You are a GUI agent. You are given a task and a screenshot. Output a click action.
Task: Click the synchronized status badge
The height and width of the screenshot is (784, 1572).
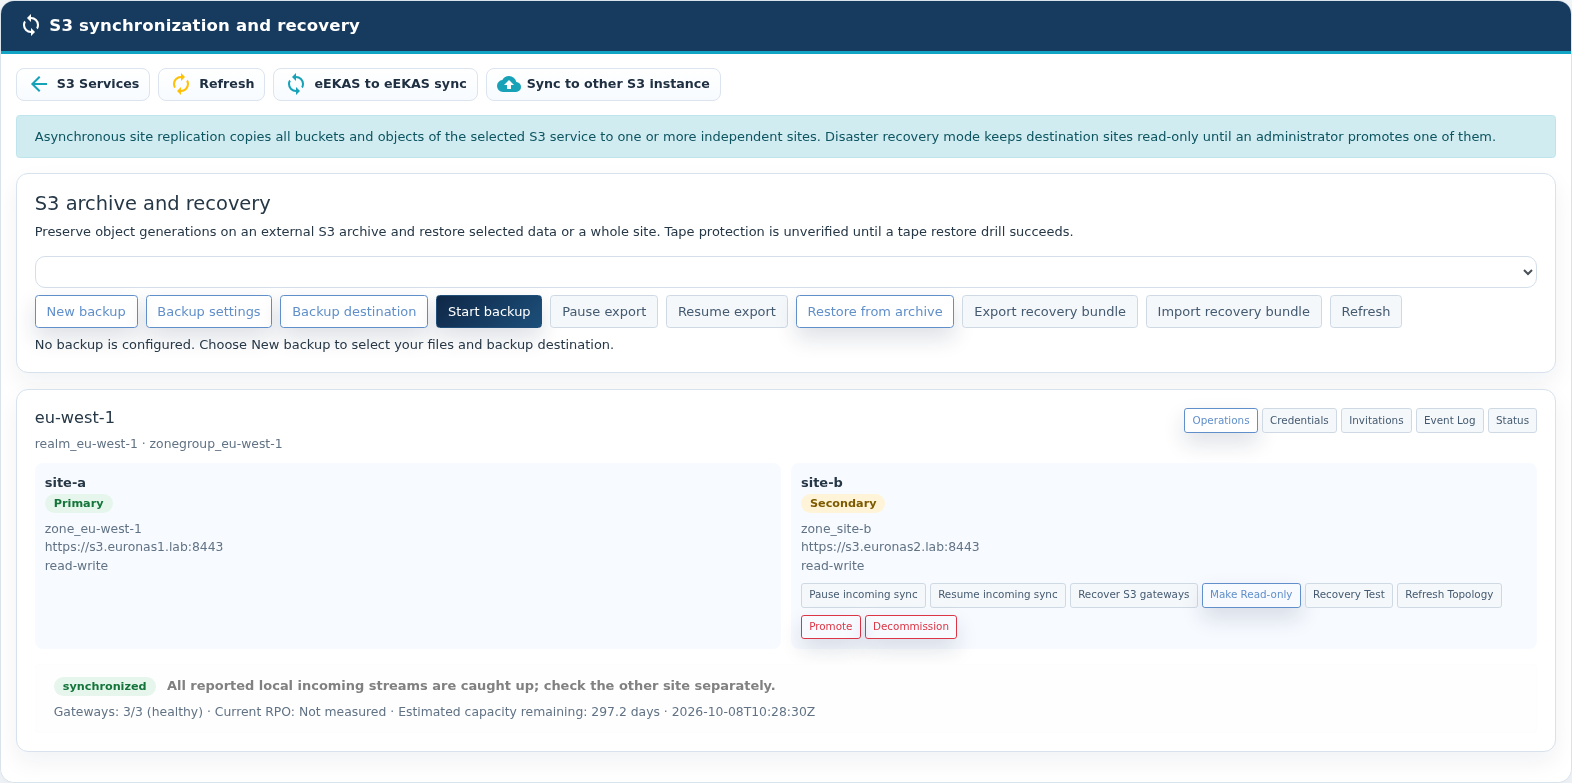pyautogui.click(x=104, y=687)
